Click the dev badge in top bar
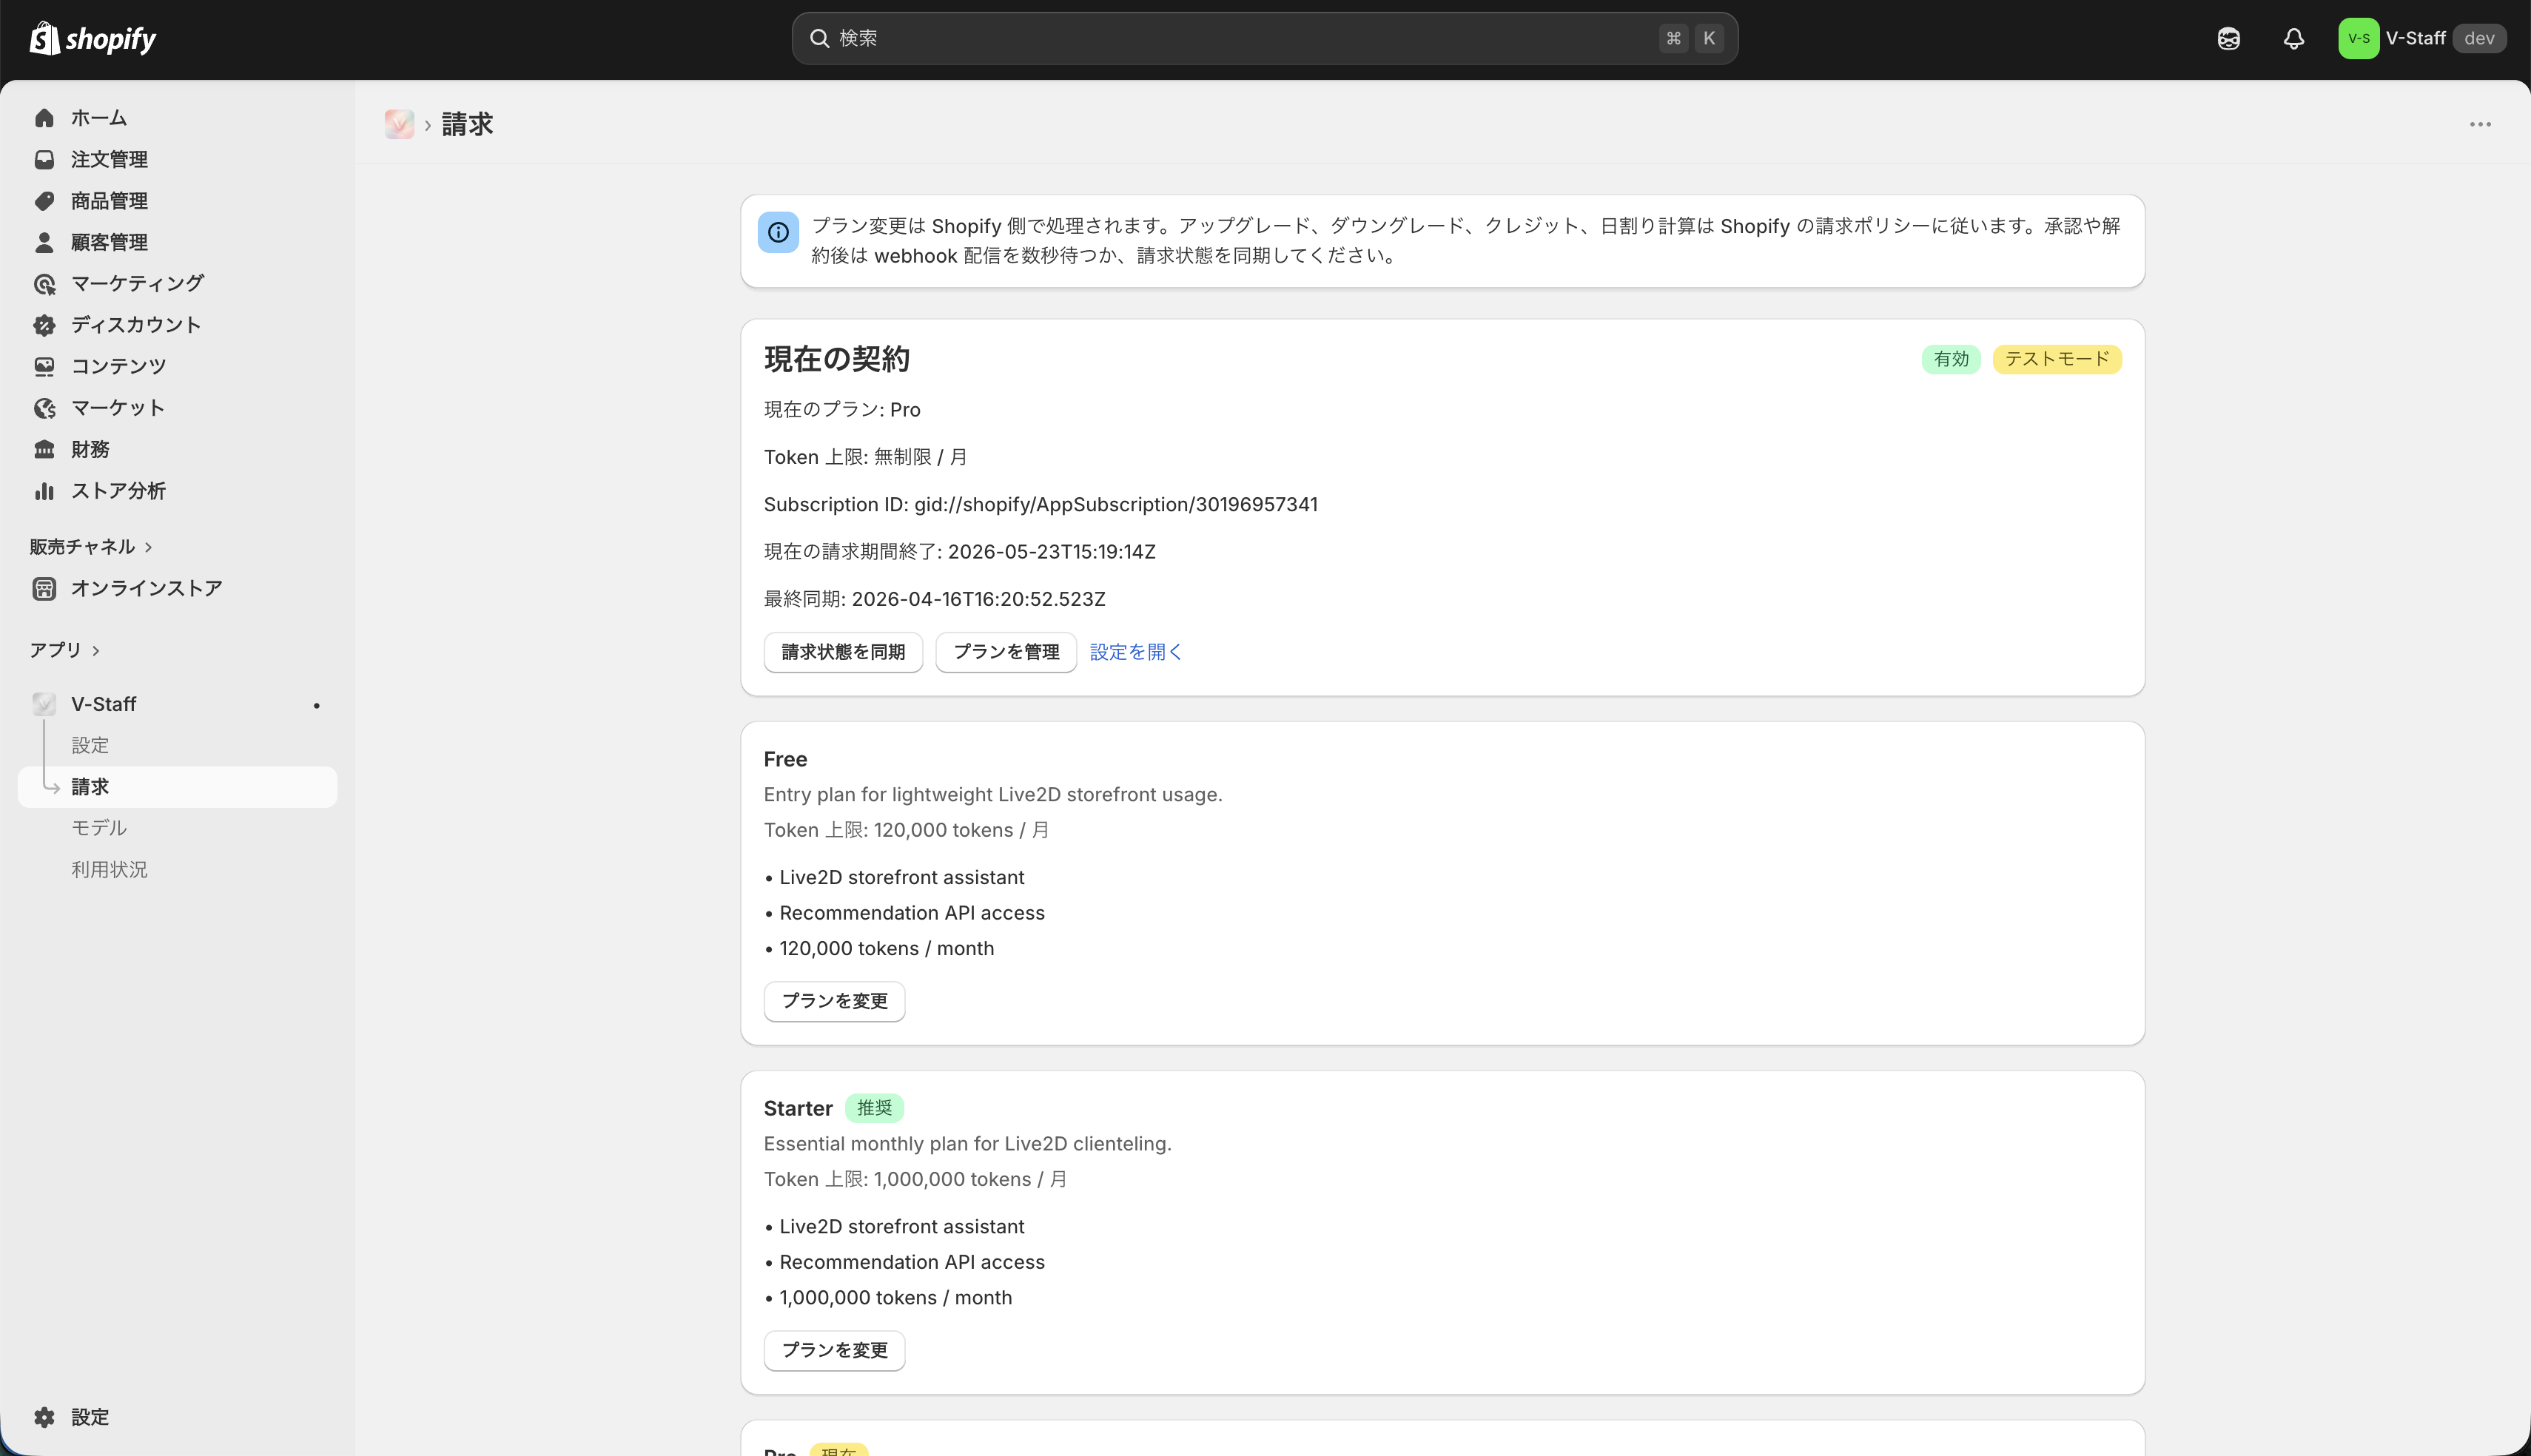This screenshot has width=2531, height=1456. tap(2479, 38)
